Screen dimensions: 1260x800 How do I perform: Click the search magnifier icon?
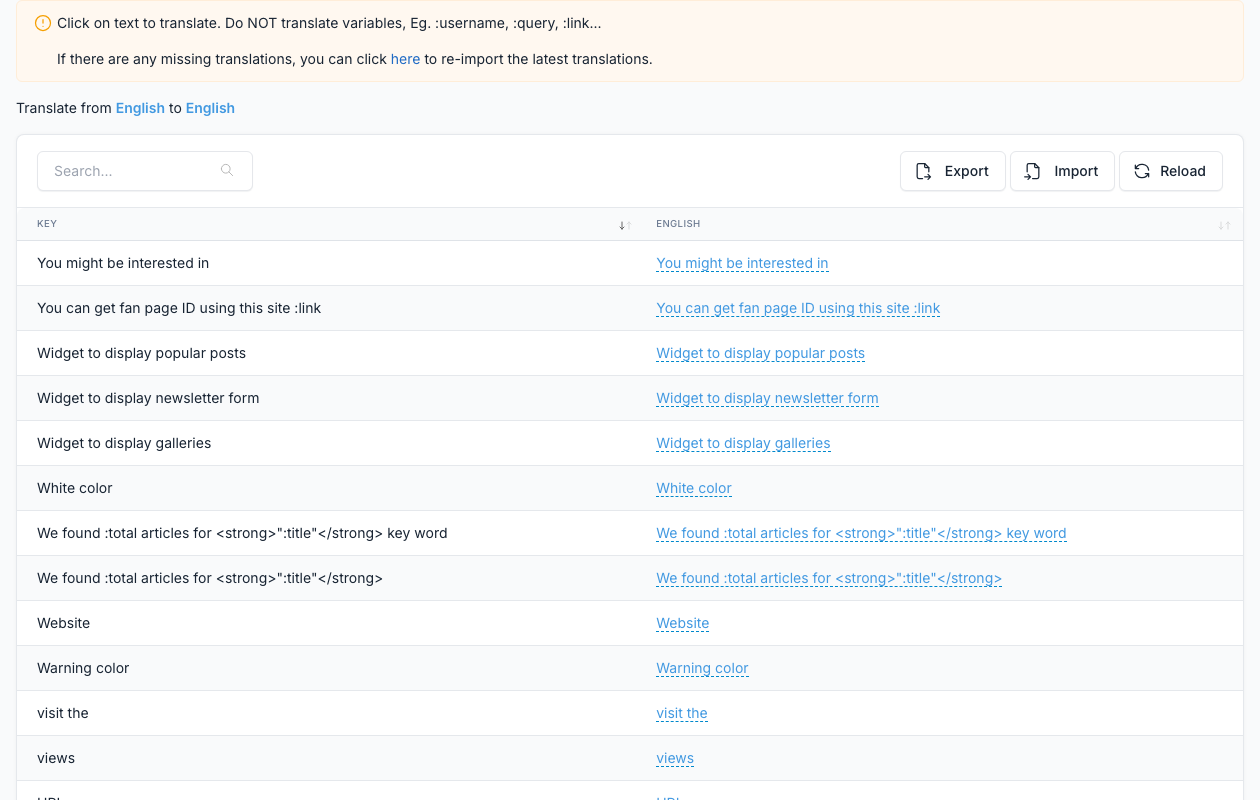227,170
